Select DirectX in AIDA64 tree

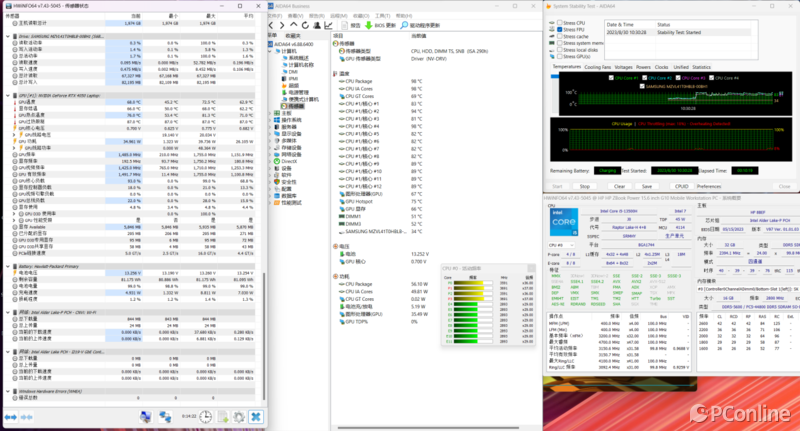point(285,161)
